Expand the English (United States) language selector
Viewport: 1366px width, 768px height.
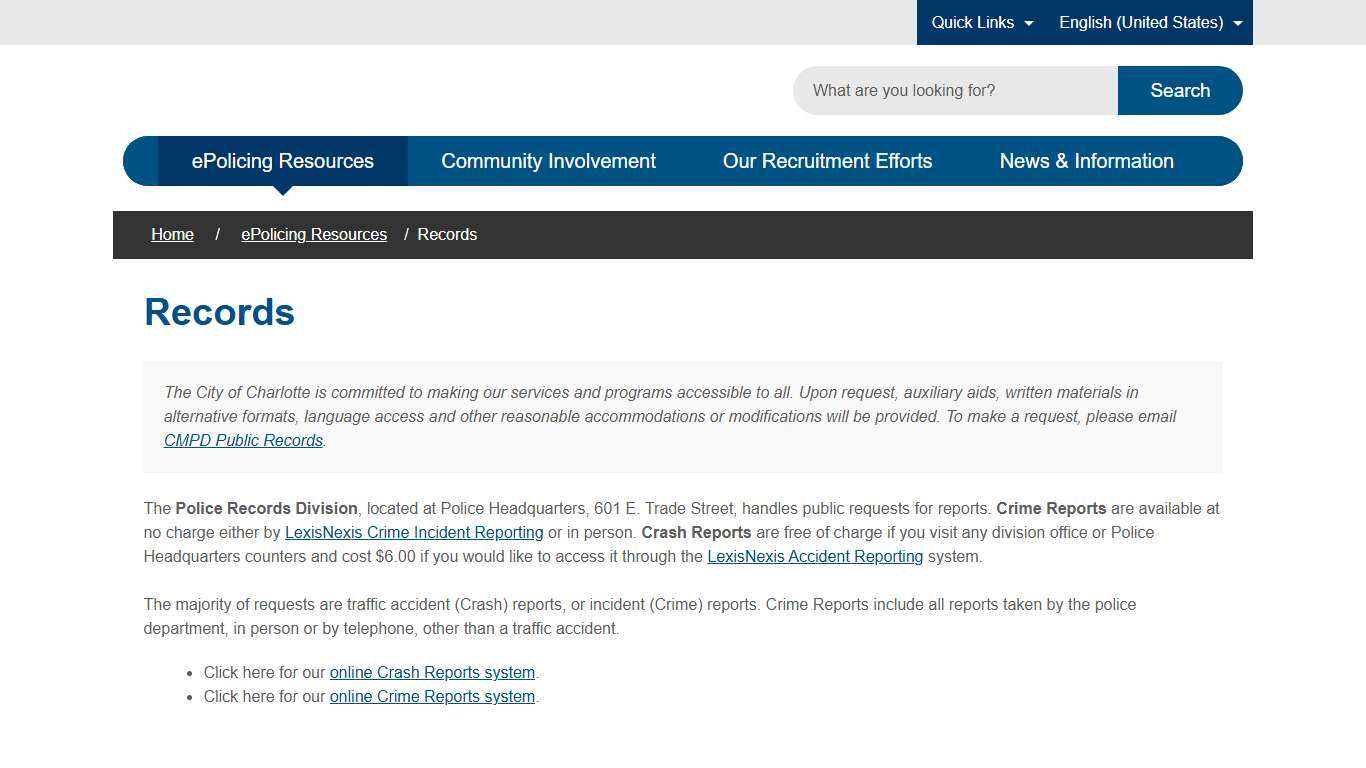click(x=1143, y=22)
